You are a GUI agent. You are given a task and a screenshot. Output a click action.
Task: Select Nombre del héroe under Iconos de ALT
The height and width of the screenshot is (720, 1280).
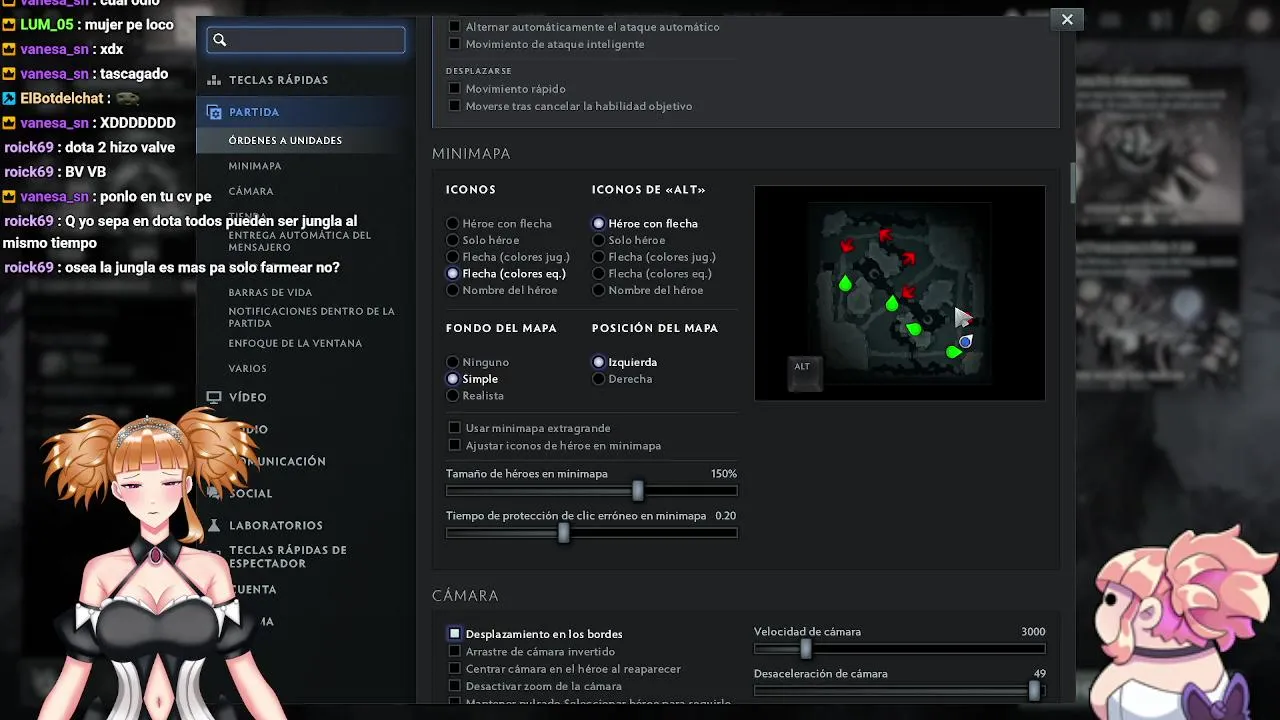tap(599, 290)
